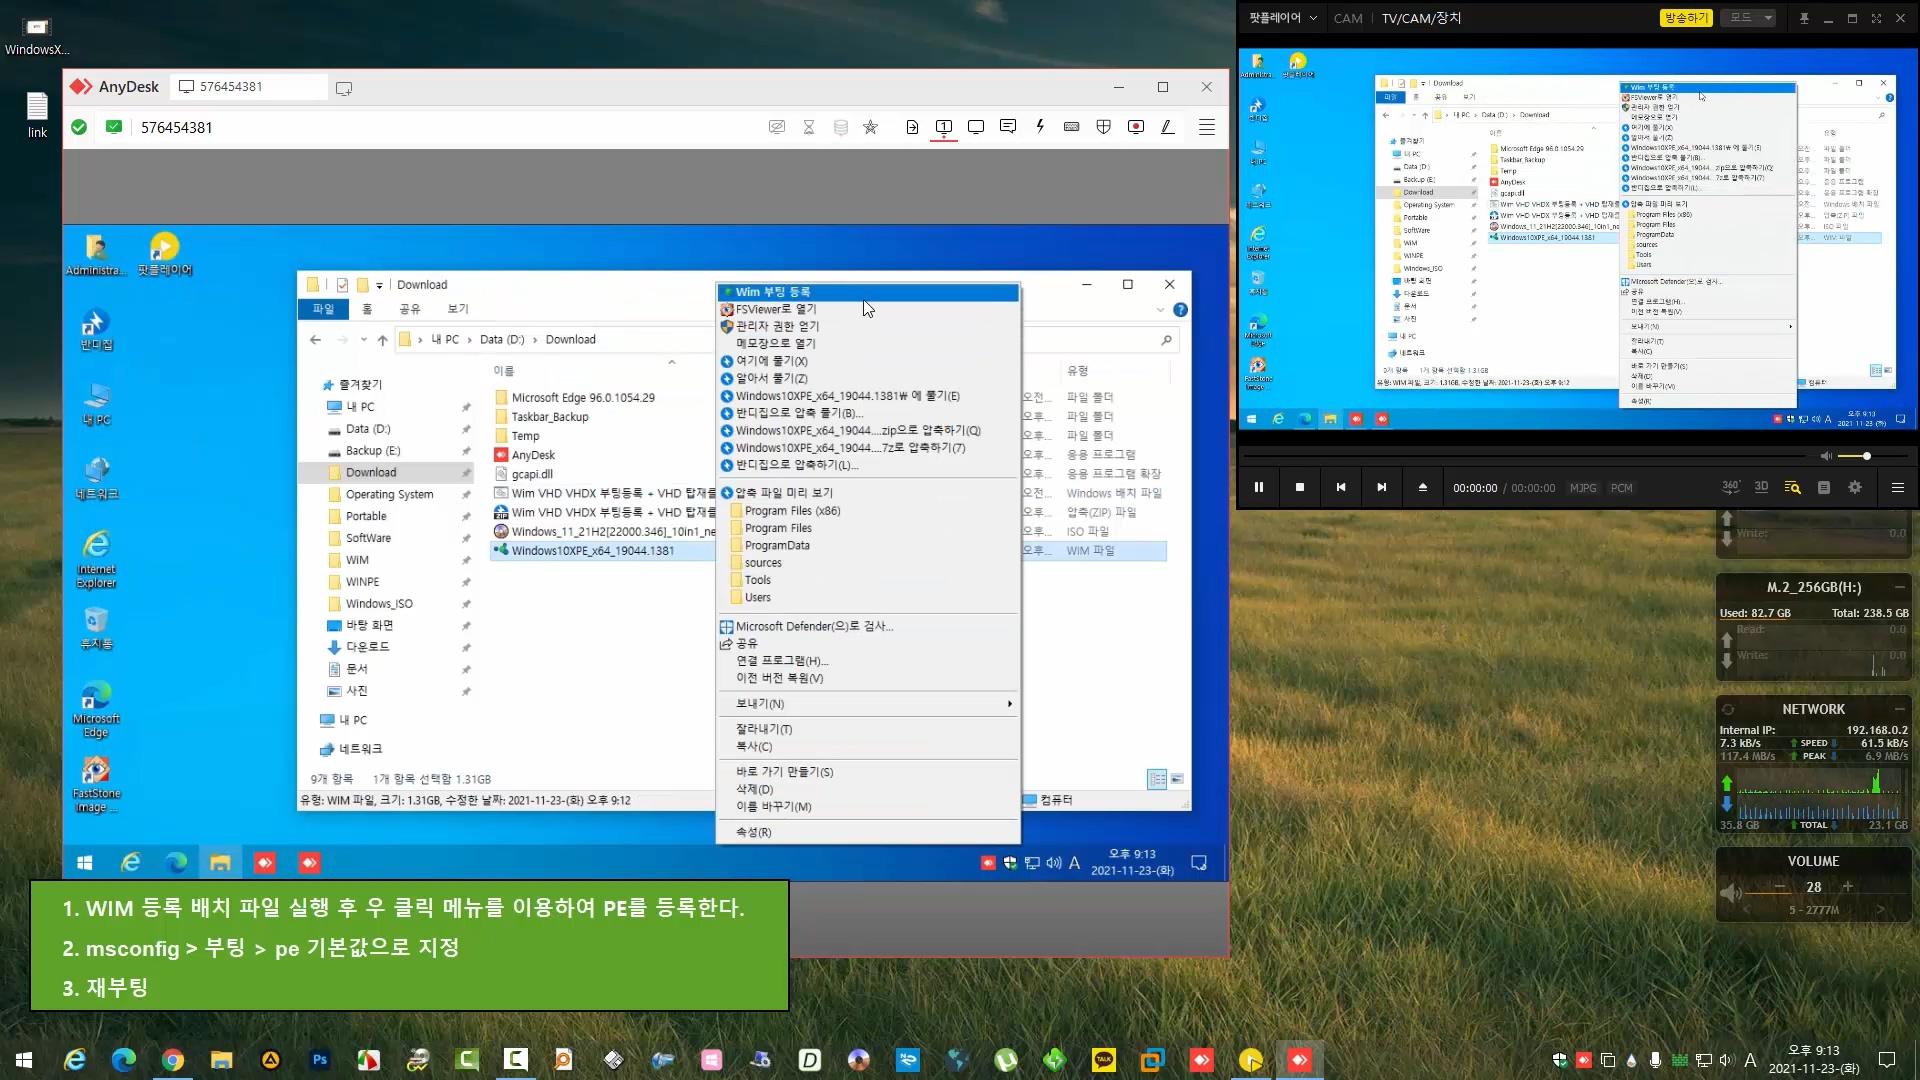Select Wim 부팅 등록 context menu entry
Viewport: 1920px width, 1080px height.
click(x=868, y=292)
